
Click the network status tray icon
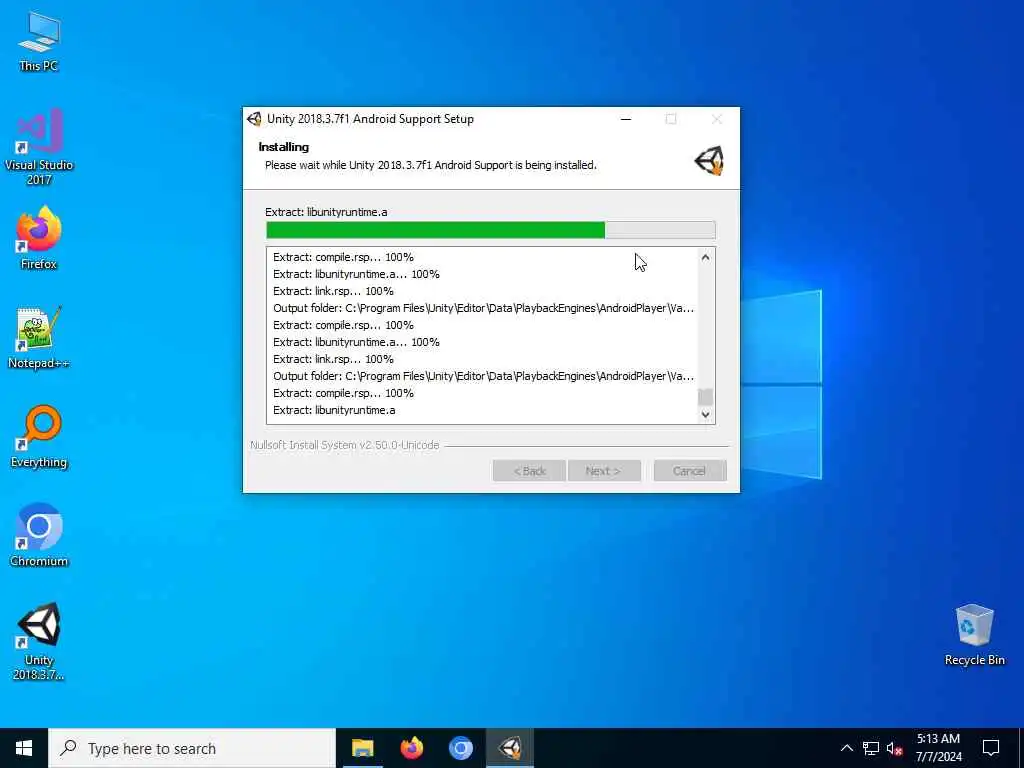[871, 748]
